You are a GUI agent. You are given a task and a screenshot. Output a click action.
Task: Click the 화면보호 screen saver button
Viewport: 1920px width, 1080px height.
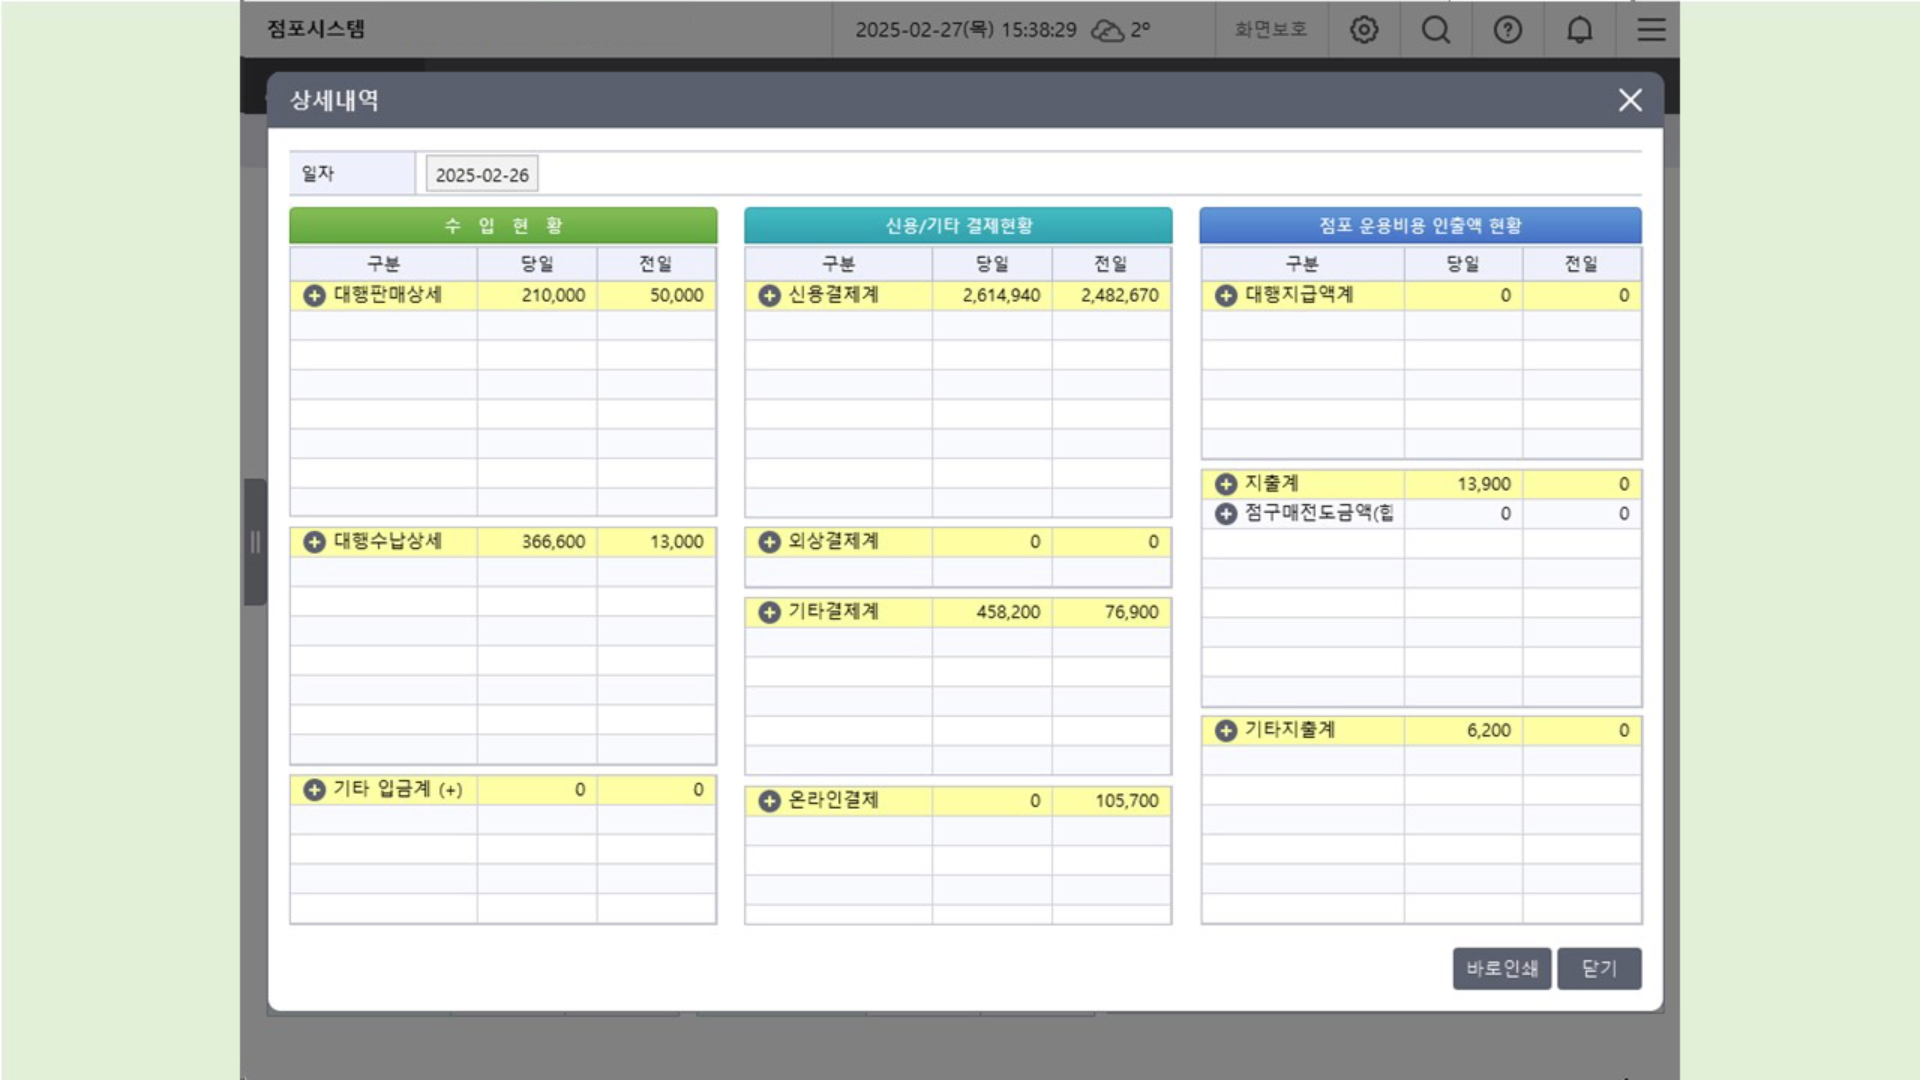point(1270,30)
